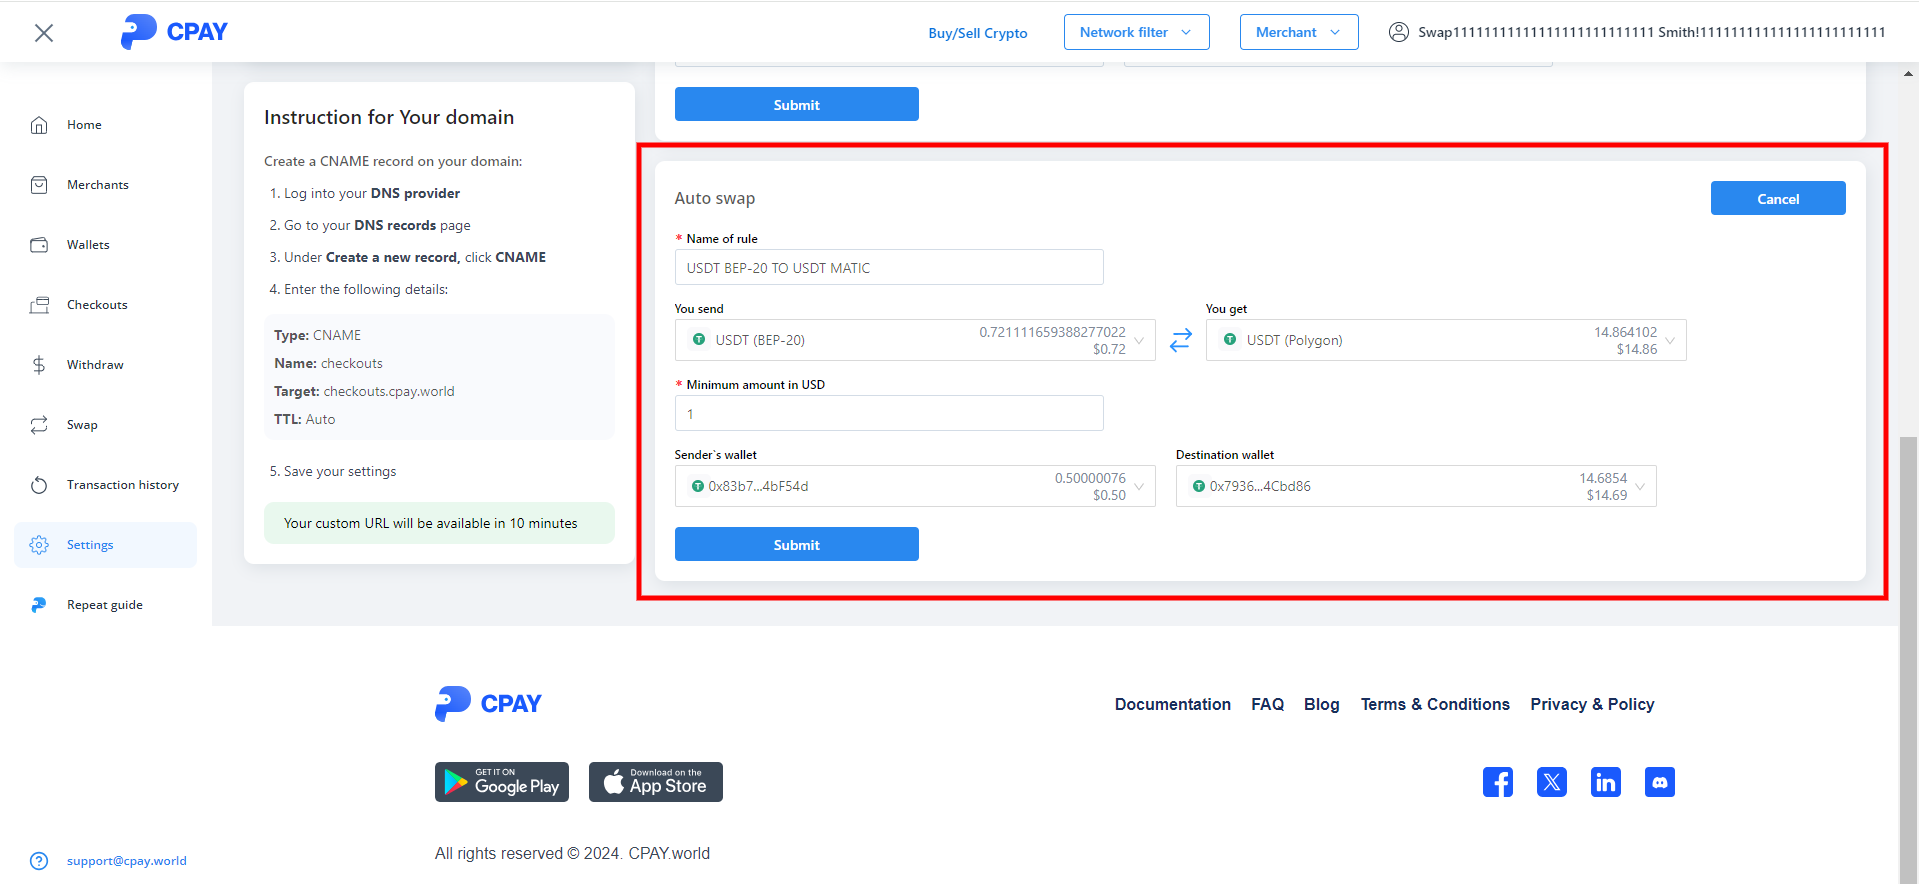Cancel the Auto swap rule
1919x884 pixels.
coord(1777,198)
